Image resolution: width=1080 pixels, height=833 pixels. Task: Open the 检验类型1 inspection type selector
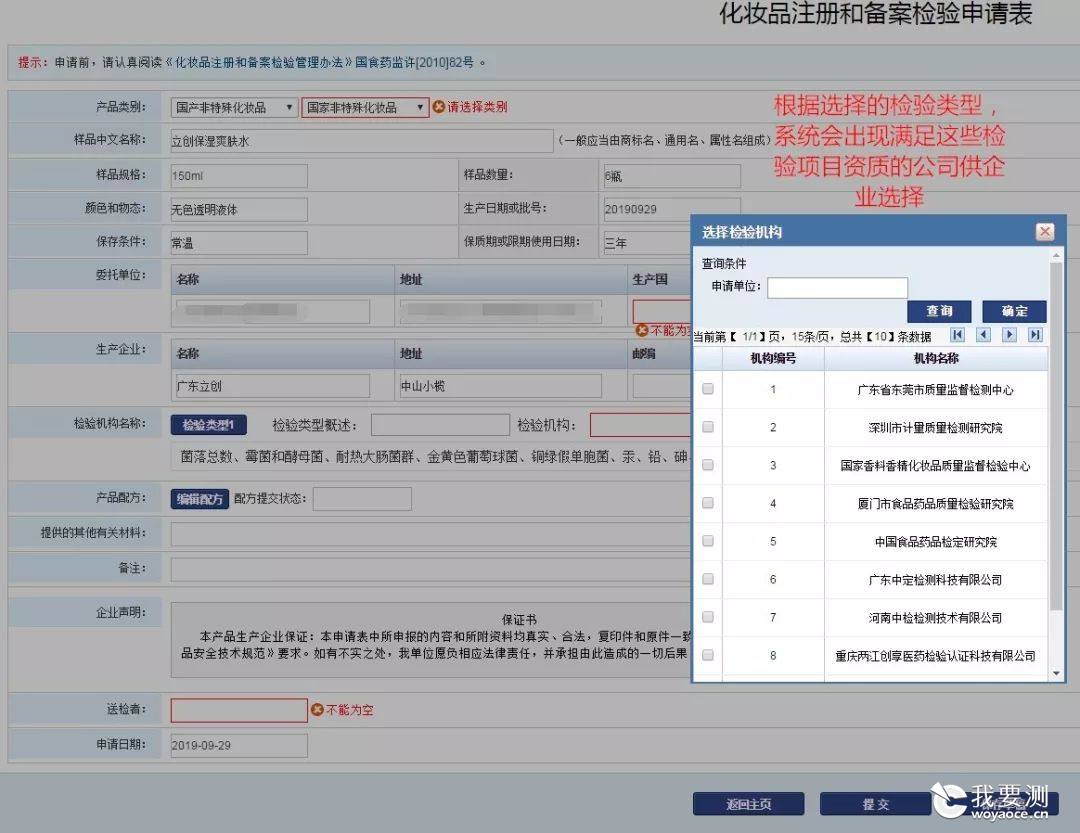click(209, 425)
